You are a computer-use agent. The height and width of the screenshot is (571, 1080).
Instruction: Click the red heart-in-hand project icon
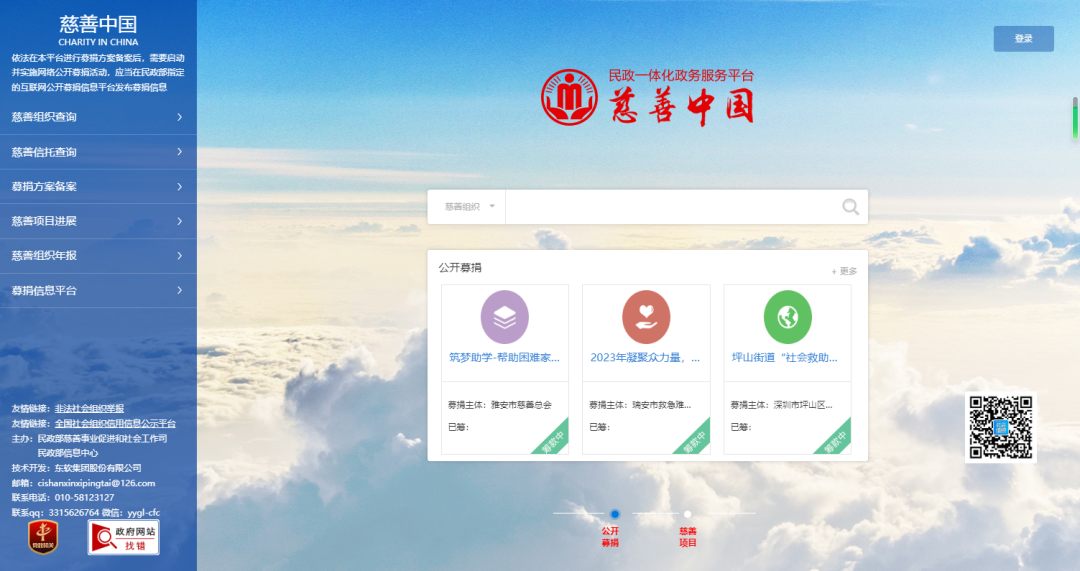(646, 317)
